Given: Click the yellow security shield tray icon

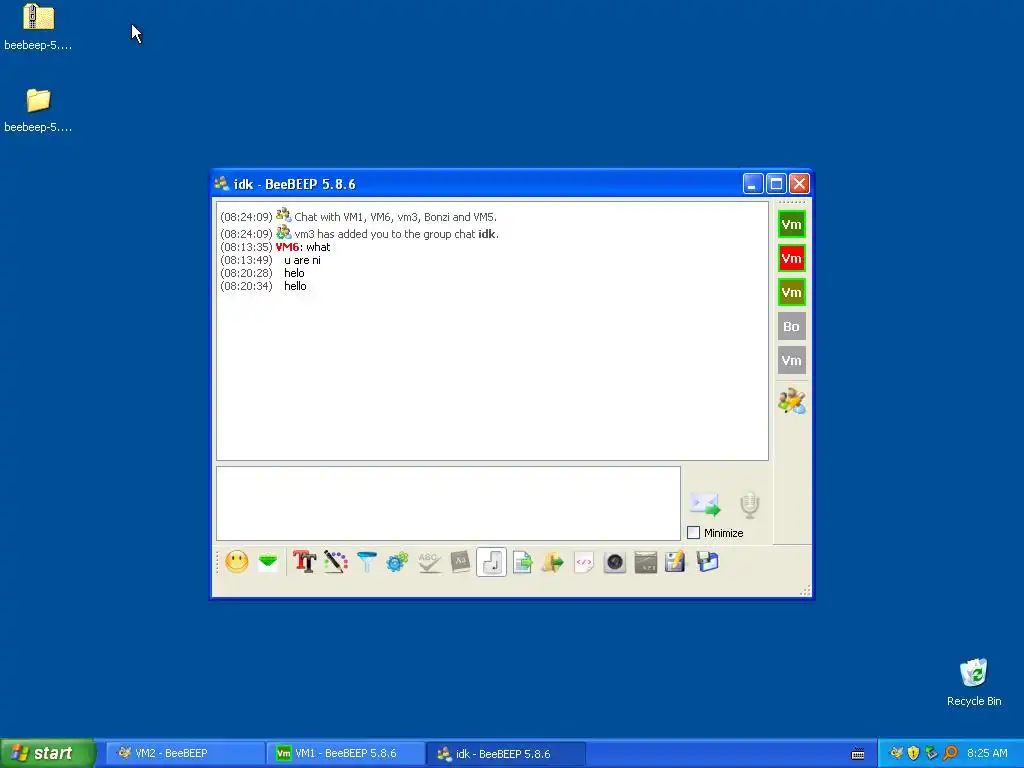Looking at the screenshot, I should (914, 753).
